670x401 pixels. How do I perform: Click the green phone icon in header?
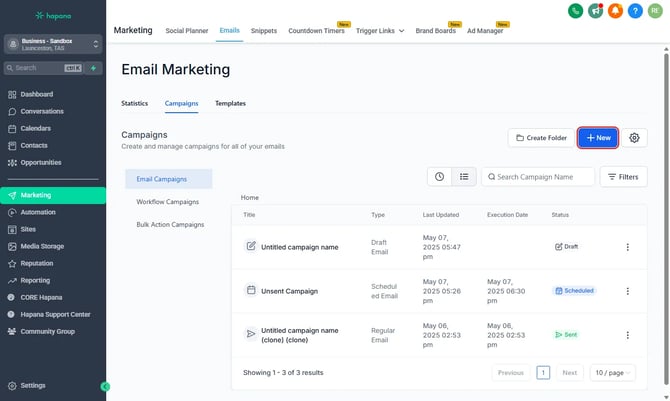click(575, 11)
